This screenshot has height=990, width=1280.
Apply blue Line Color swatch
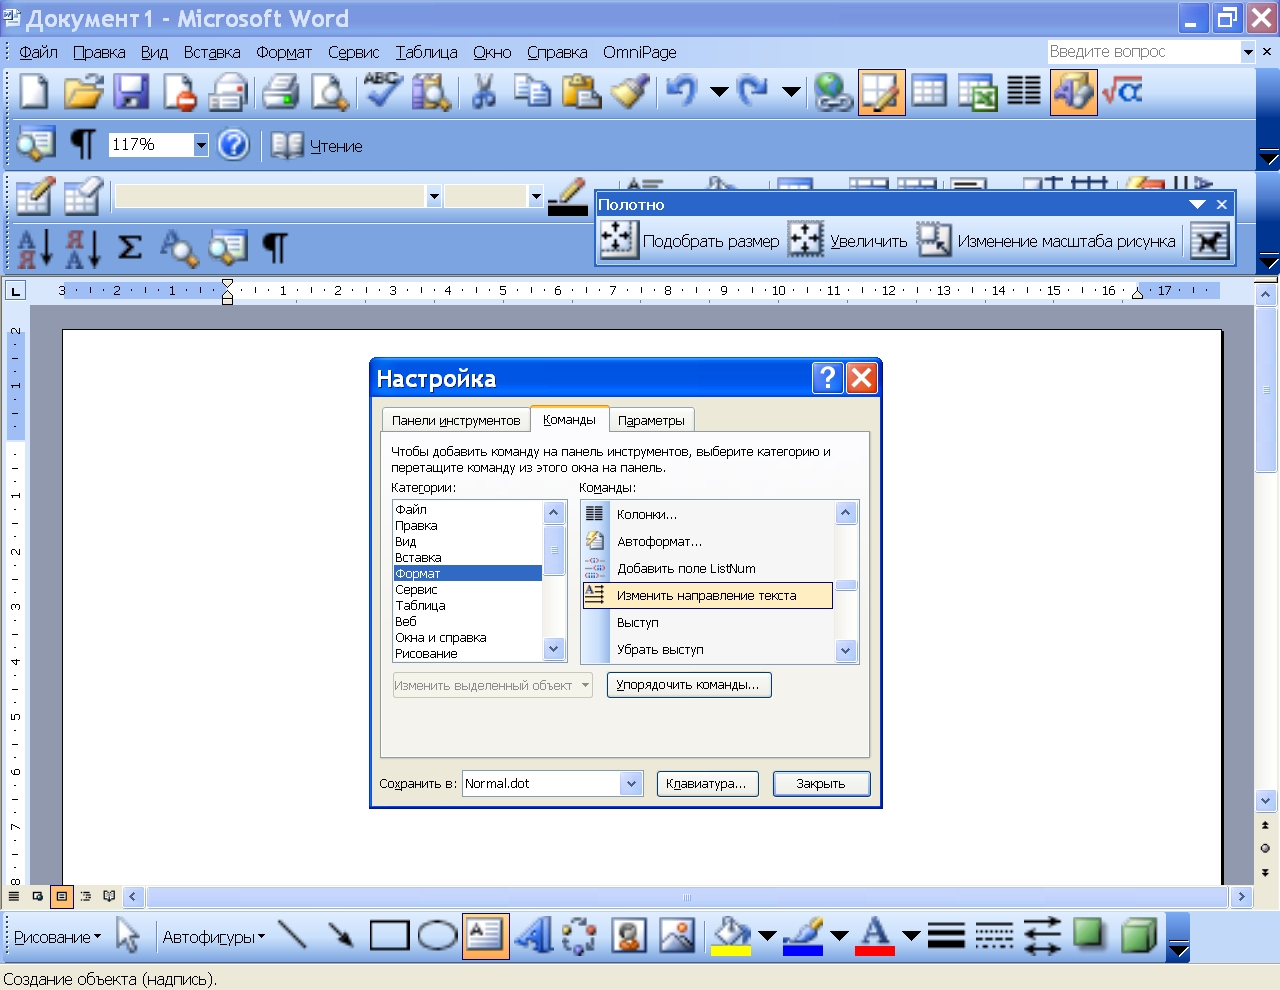pyautogui.click(x=803, y=936)
